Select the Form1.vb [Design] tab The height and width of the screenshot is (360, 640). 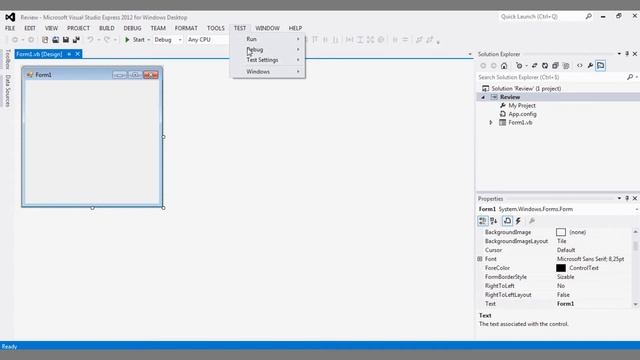click(40, 54)
